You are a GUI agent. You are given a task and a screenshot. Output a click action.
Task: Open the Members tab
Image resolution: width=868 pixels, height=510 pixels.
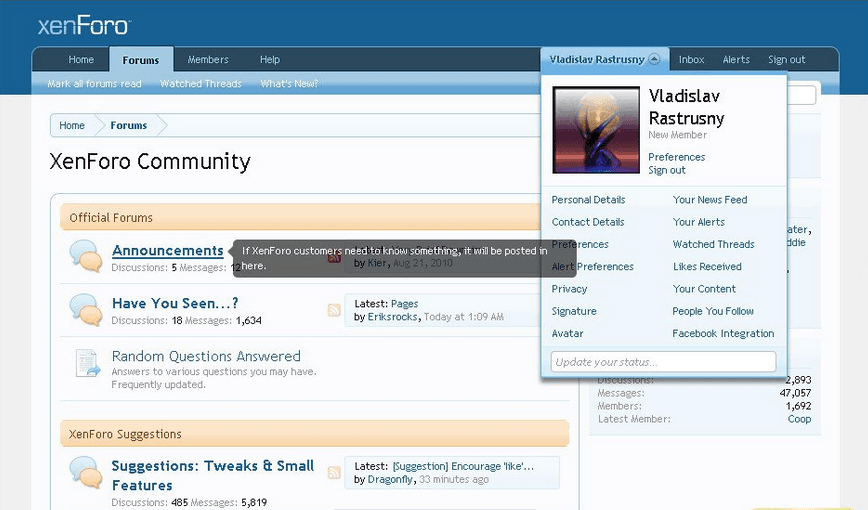208,59
